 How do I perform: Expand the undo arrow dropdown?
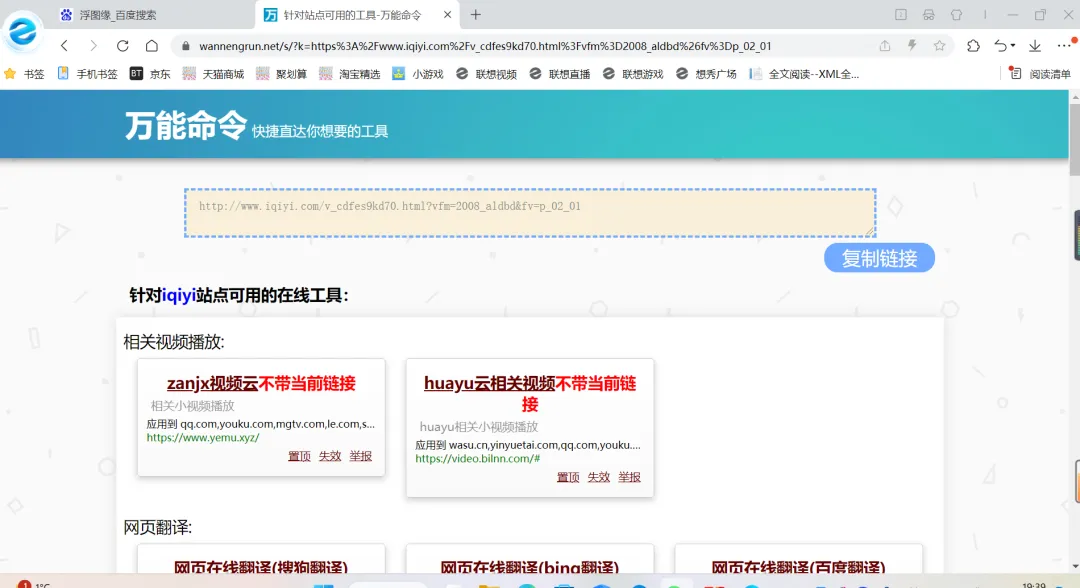[x=1013, y=46]
